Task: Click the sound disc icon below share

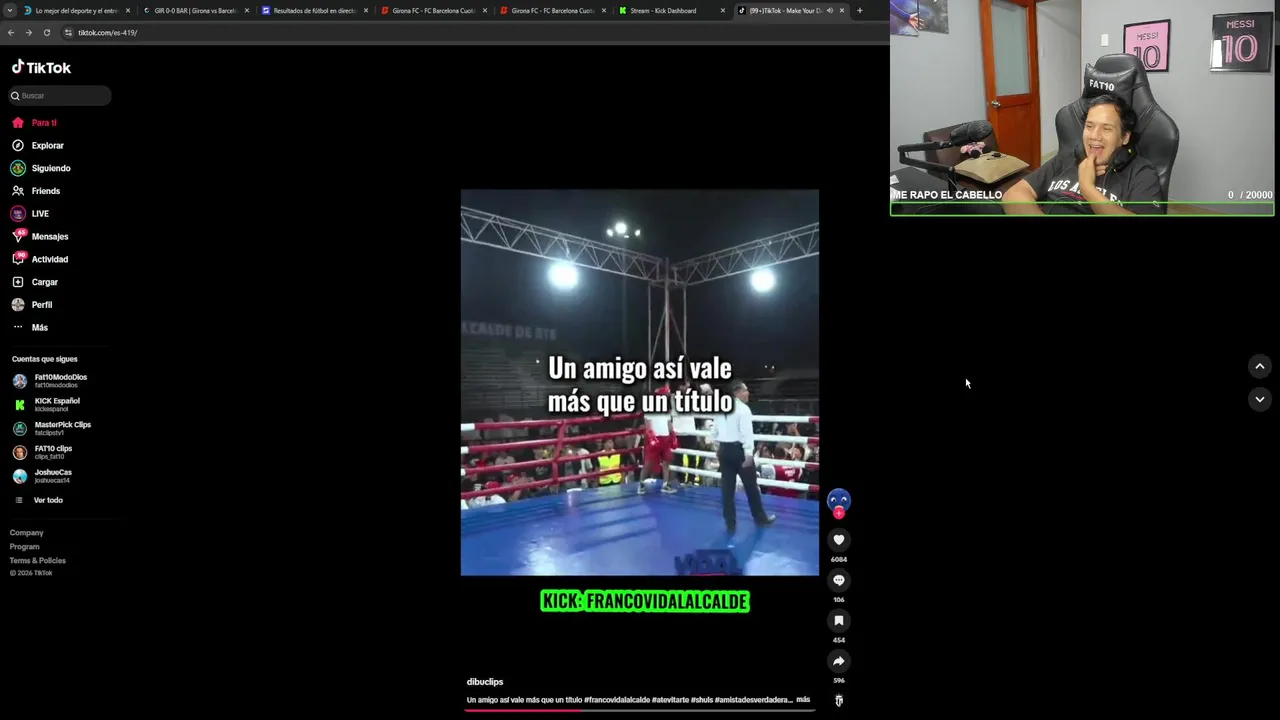Action: coord(839,701)
